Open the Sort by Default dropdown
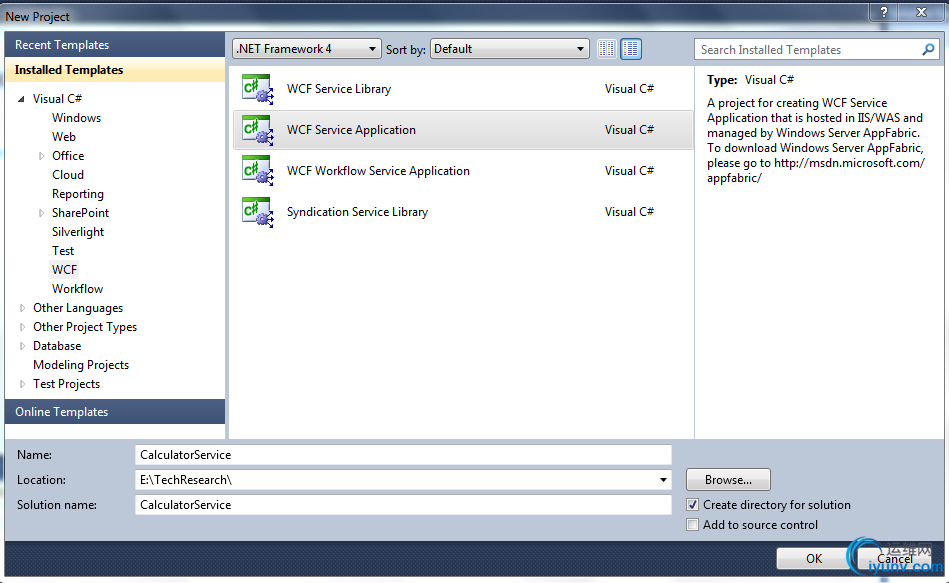This screenshot has height=583, width=949. pos(510,49)
